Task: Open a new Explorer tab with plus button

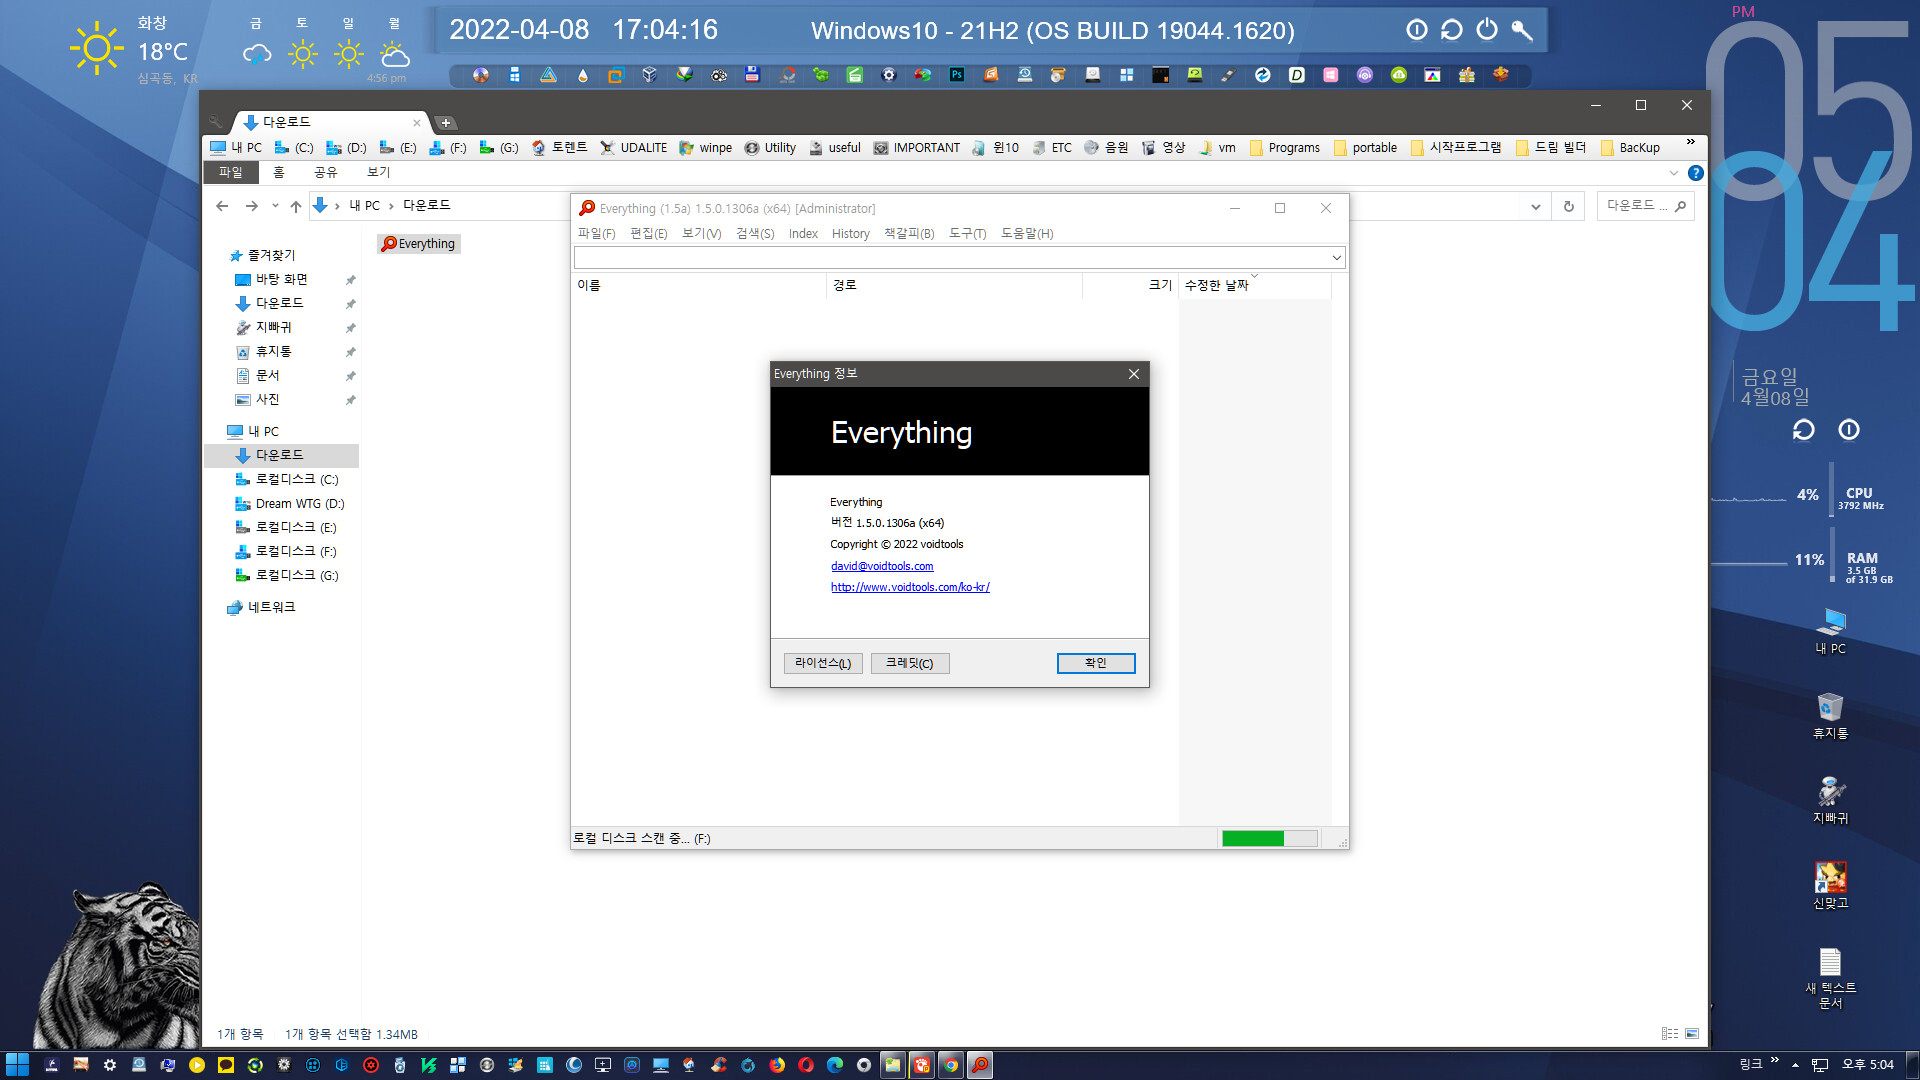Action: [446, 122]
